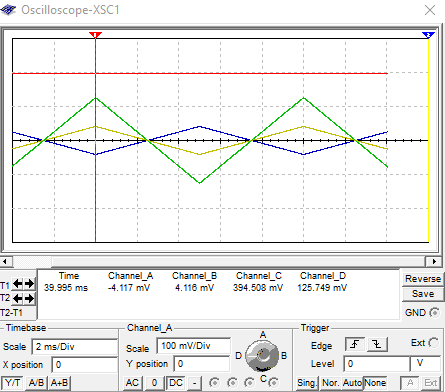Click trigger source A button
445x392 pixels.
(410, 383)
